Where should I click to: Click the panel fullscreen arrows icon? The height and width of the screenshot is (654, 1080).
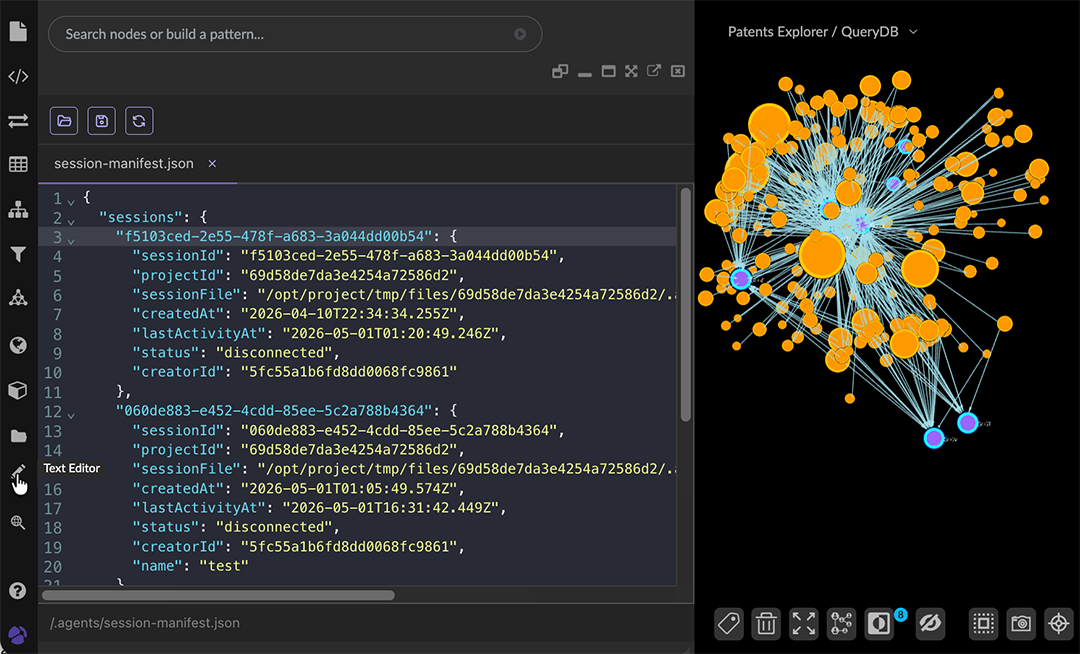(x=631, y=71)
